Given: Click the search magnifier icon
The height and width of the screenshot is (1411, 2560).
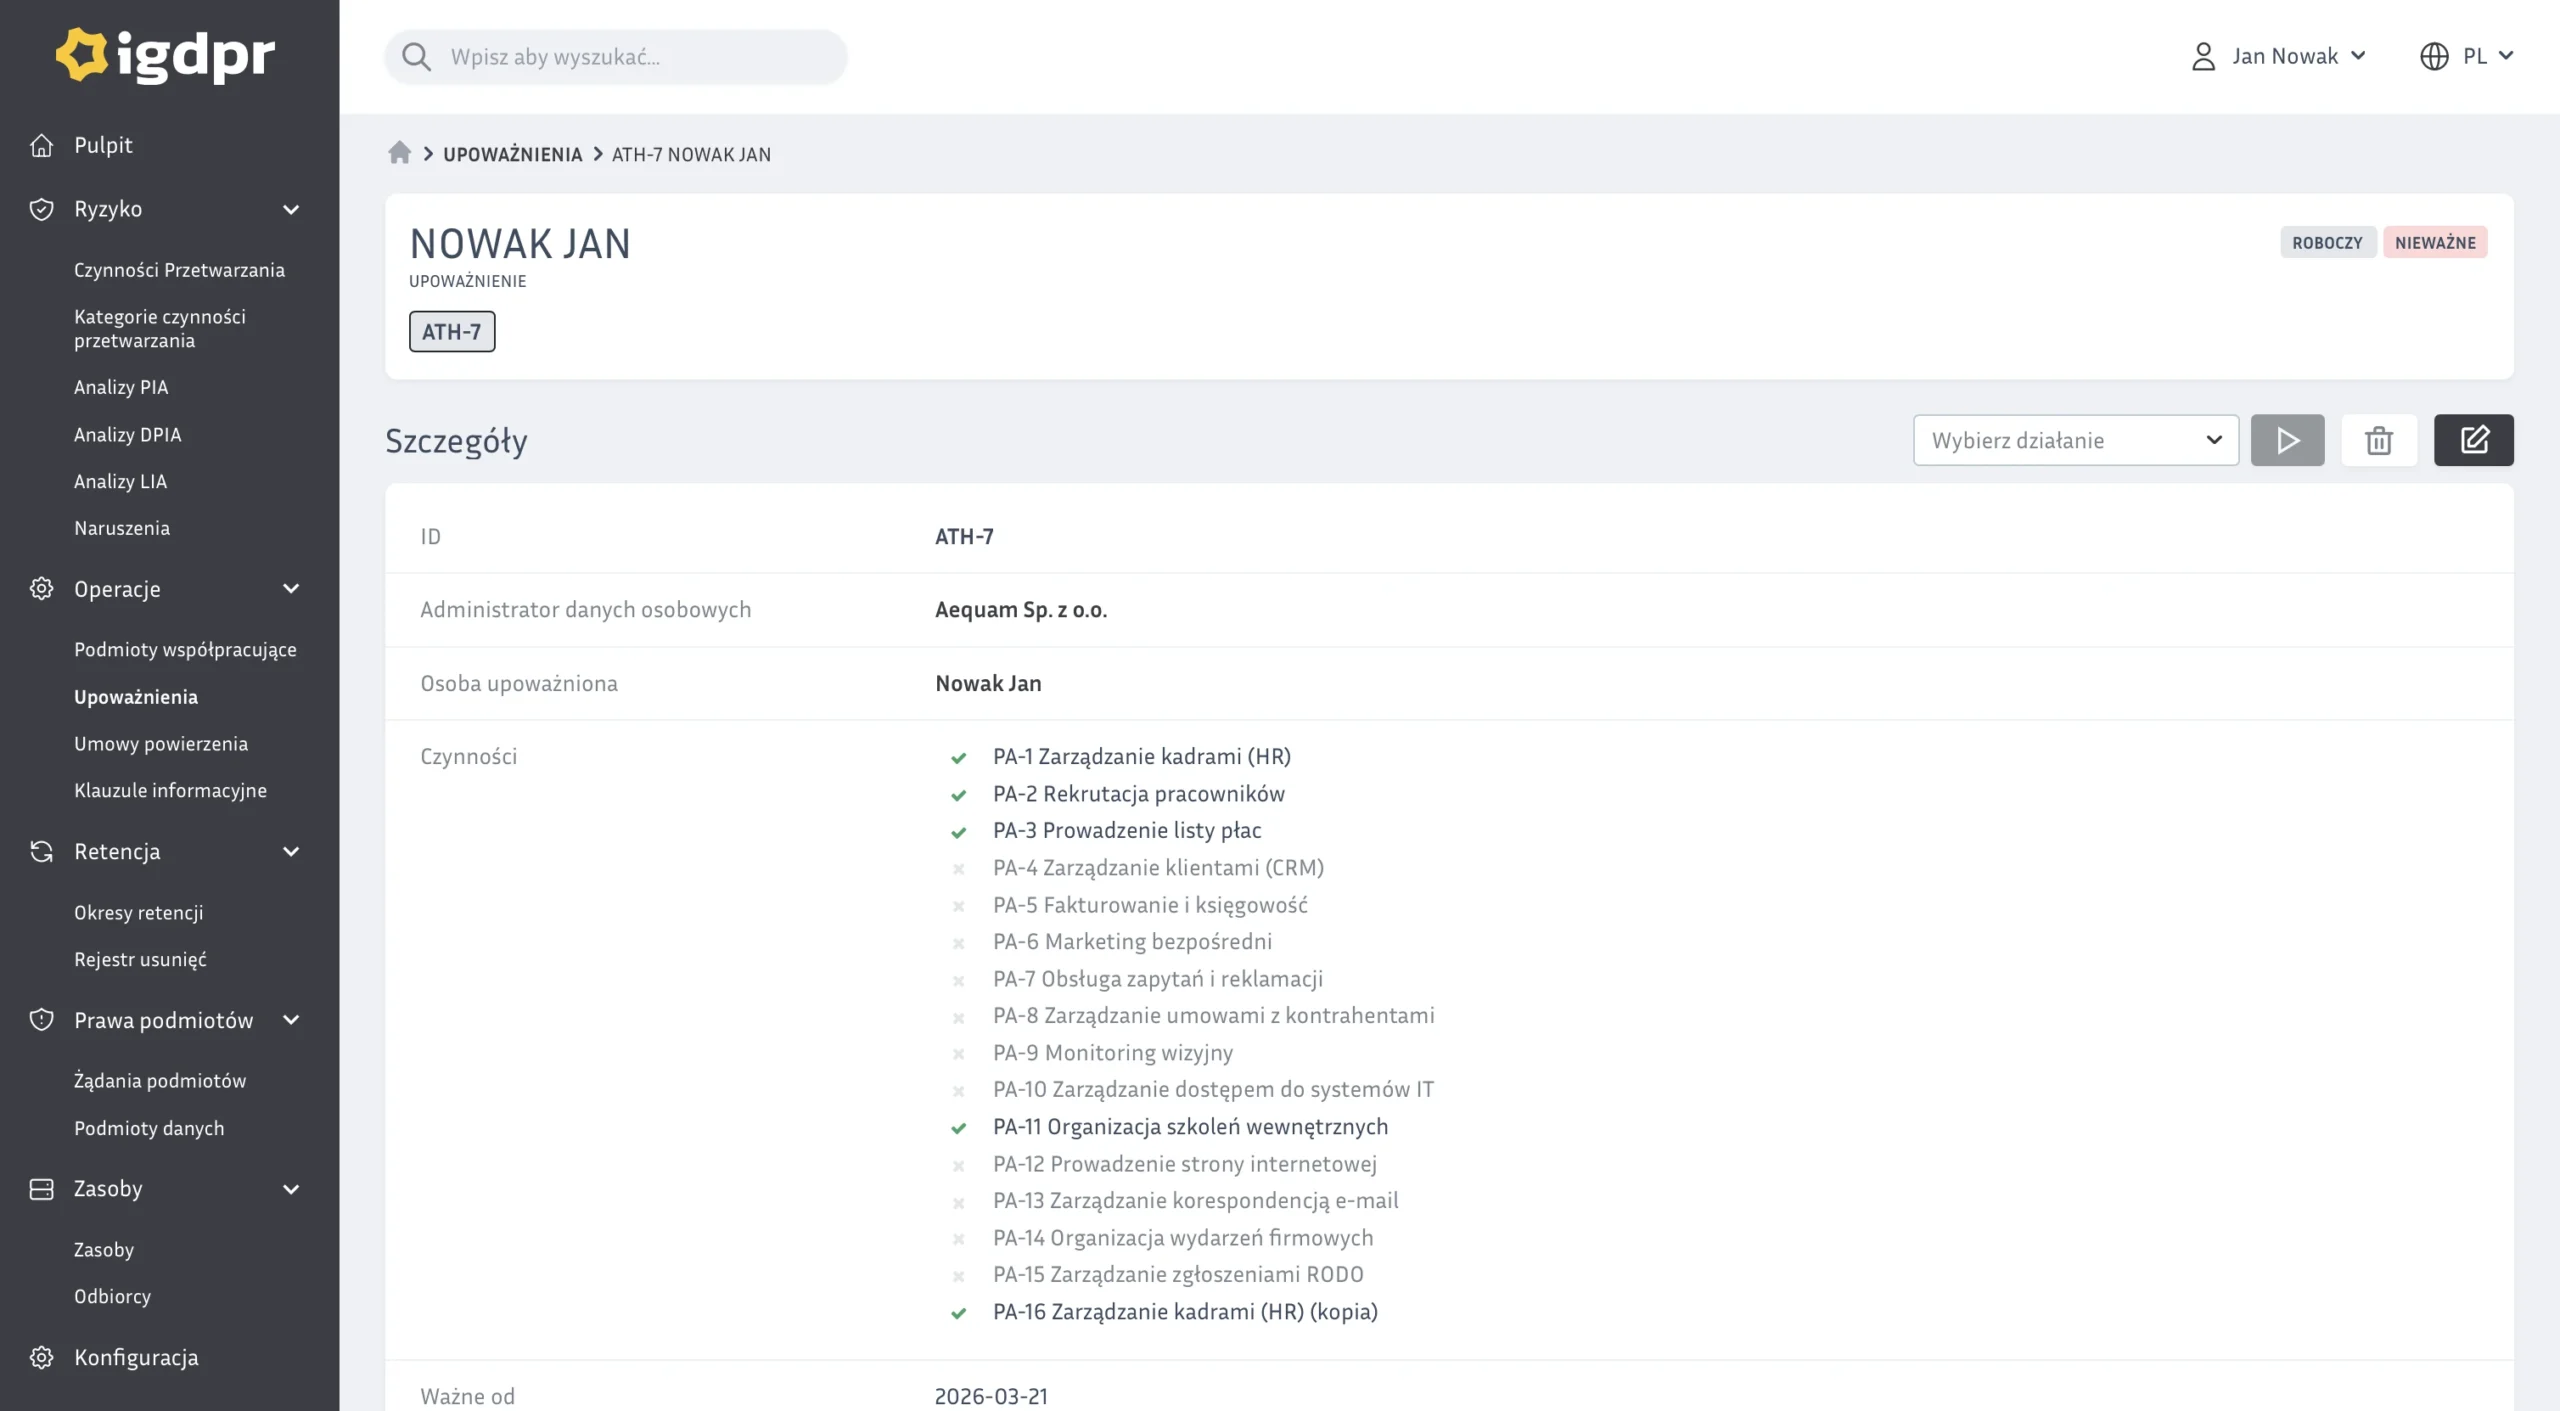Looking at the screenshot, I should click(x=416, y=57).
